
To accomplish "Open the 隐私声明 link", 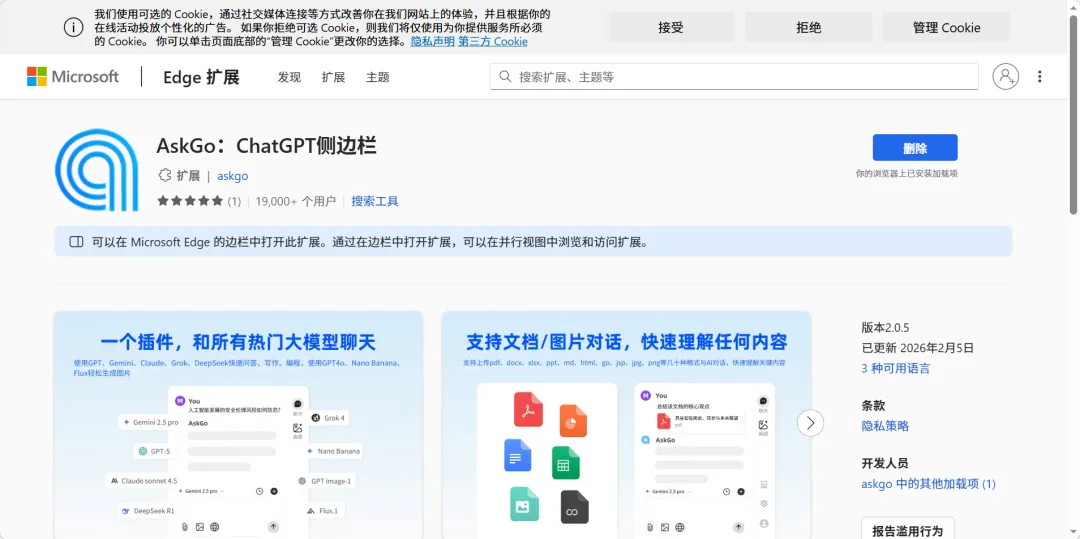I will [x=433, y=41].
